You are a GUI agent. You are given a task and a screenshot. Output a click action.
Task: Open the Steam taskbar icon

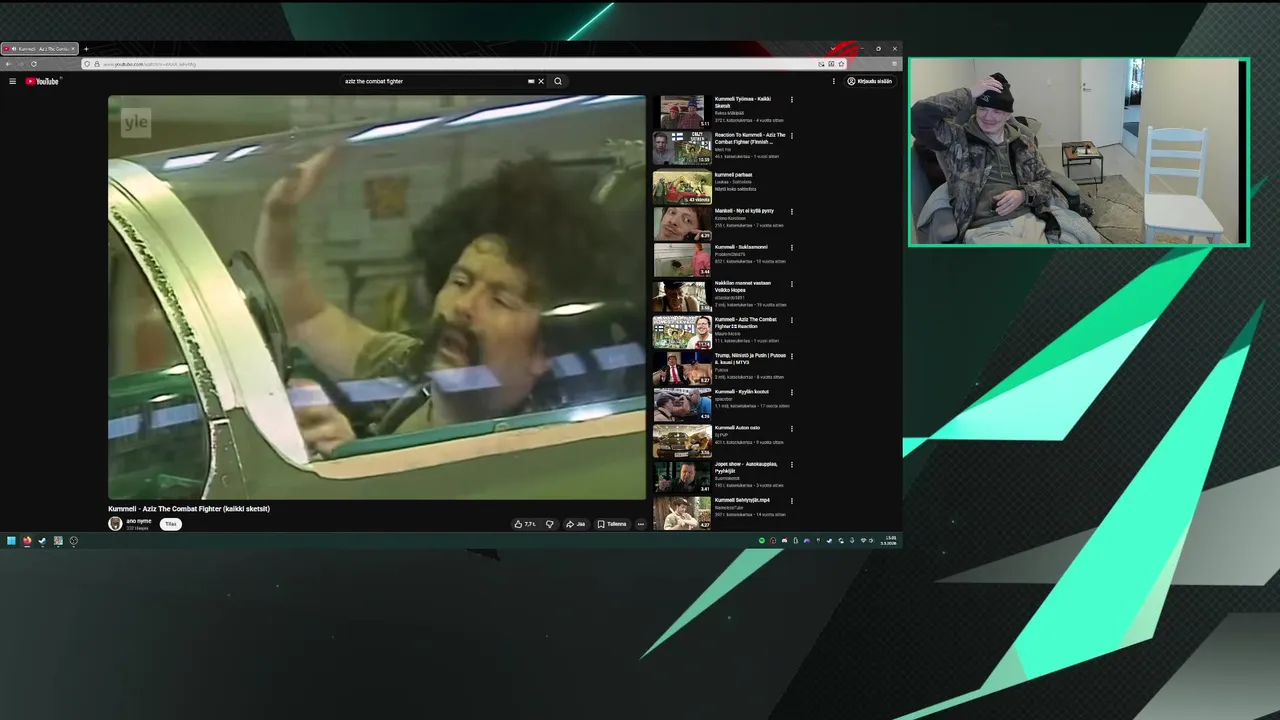point(42,541)
